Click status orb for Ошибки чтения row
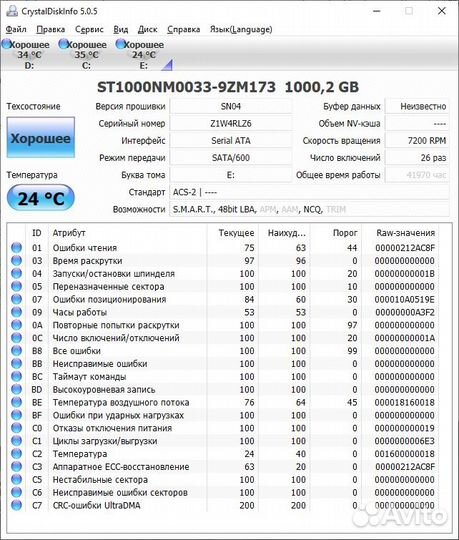Screen dimensions: 459x540 (x=16, y=247)
